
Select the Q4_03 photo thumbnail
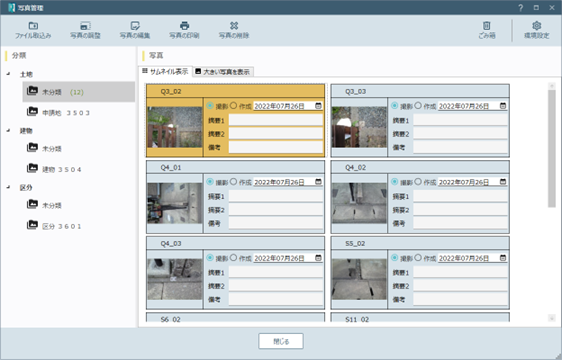[175, 279]
